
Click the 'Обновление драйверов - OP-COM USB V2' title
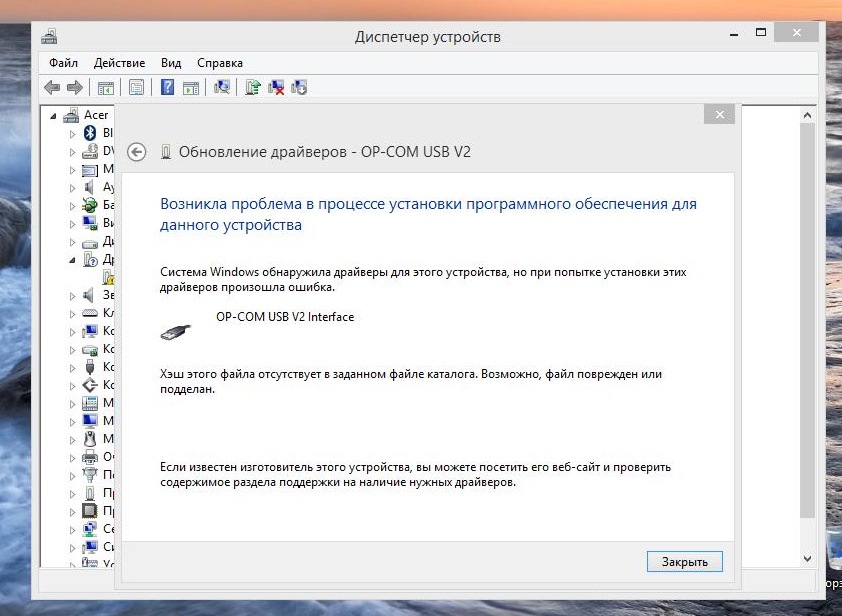pos(324,152)
